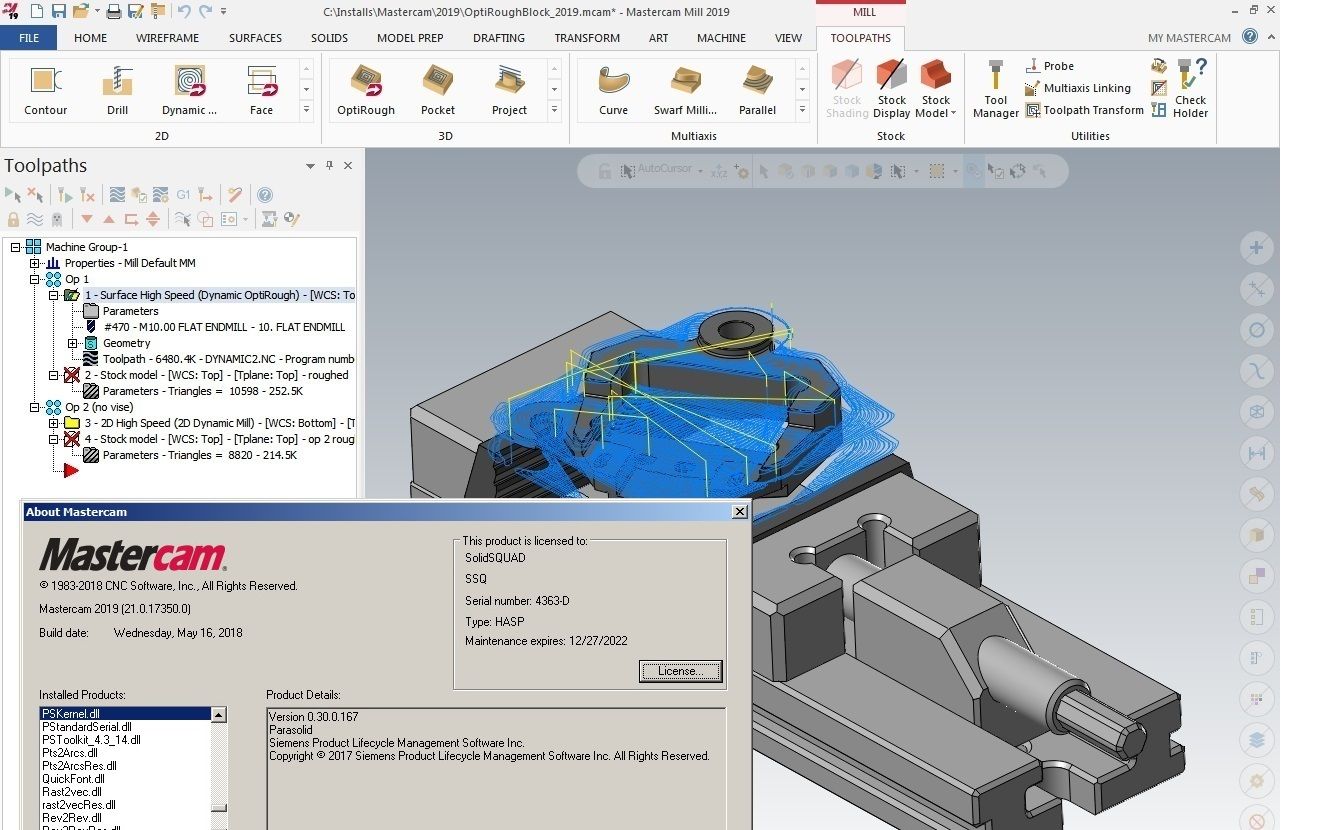The image size is (1328, 830).
Task: Open the Tool Manager
Action: [x=996, y=89]
